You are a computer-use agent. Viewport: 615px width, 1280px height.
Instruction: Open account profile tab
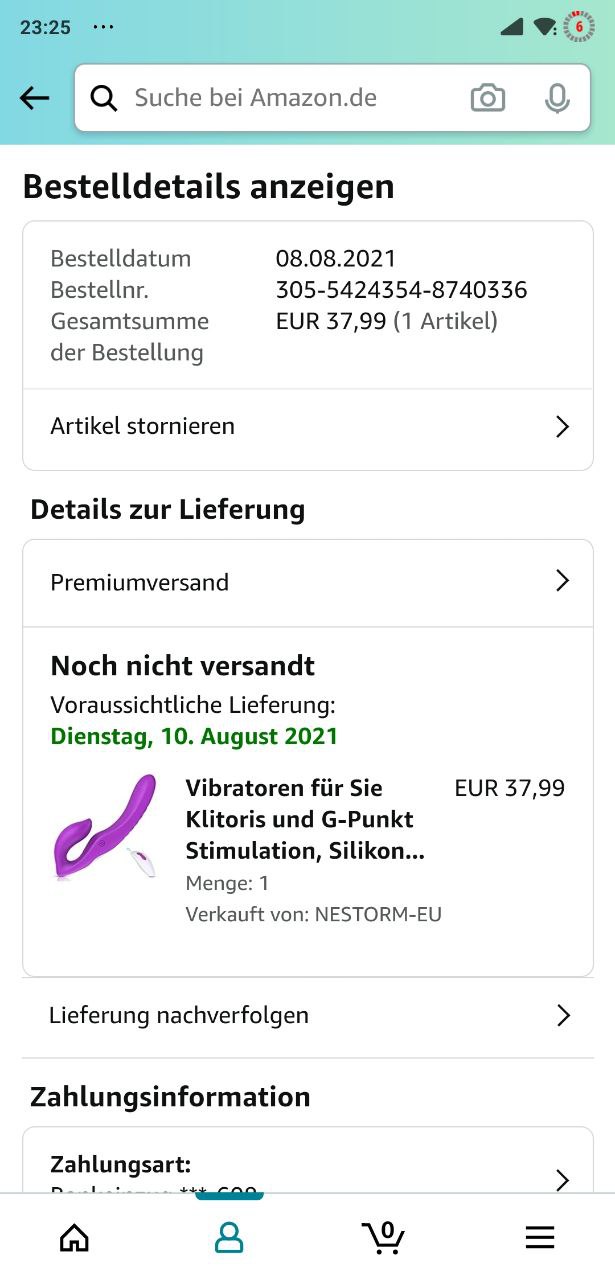click(x=229, y=1238)
